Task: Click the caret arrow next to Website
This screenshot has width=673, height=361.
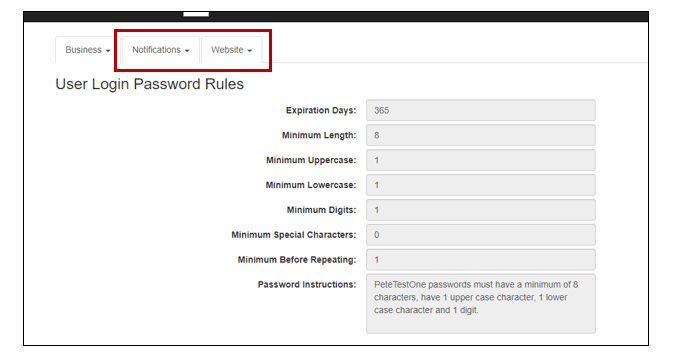Action: click(x=249, y=51)
